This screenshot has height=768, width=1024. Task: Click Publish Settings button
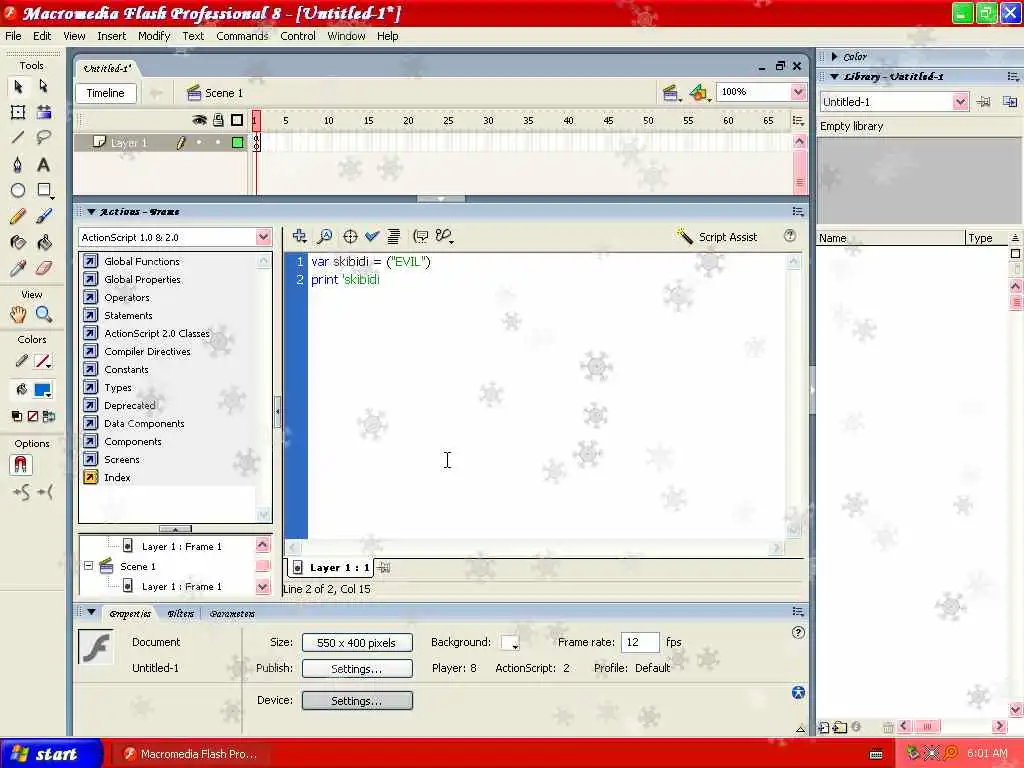coord(357,669)
